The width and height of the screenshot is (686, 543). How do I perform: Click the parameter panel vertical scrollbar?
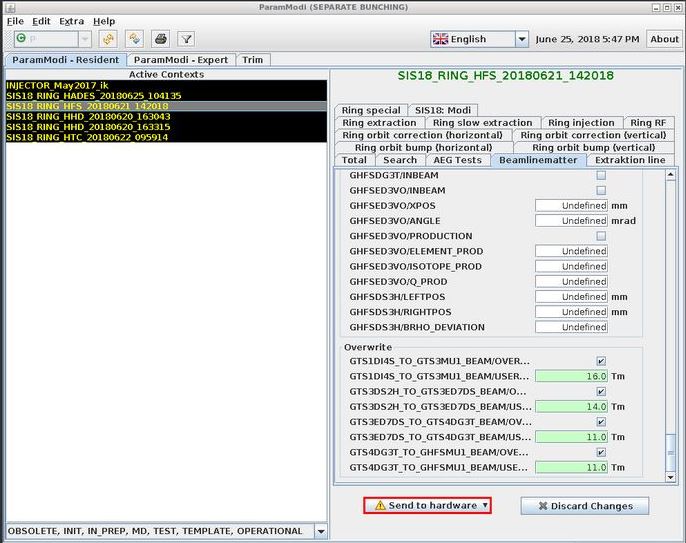click(670, 300)
